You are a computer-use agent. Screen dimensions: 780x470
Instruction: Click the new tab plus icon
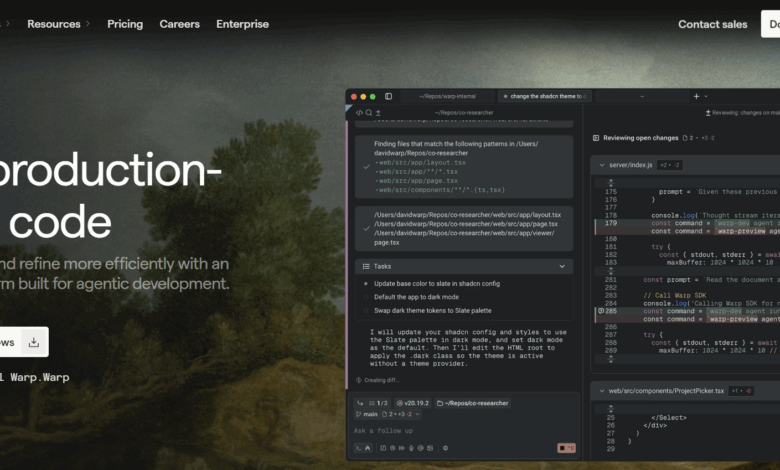point(696,96)
